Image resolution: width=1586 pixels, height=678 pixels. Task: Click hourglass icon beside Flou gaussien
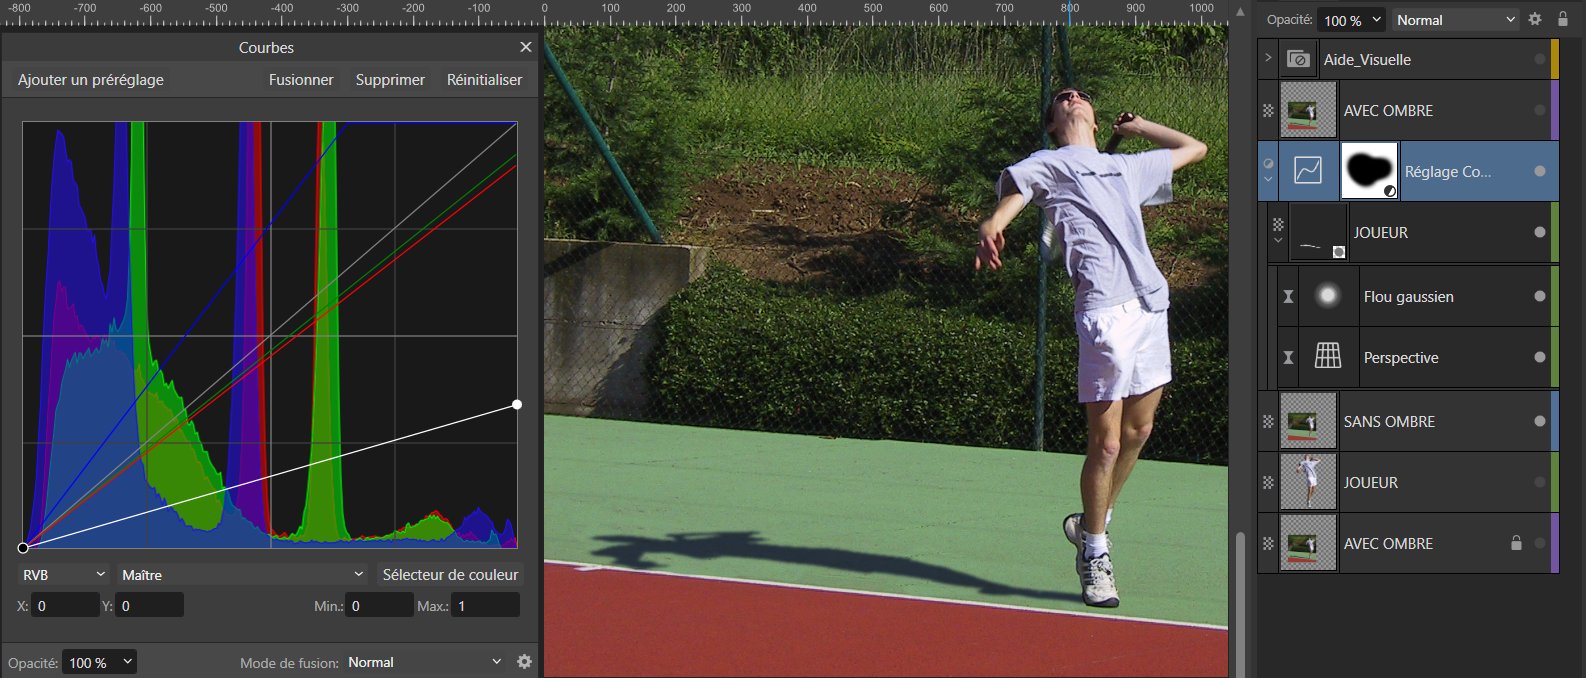pyautogui.click(x=1288, y=296)
